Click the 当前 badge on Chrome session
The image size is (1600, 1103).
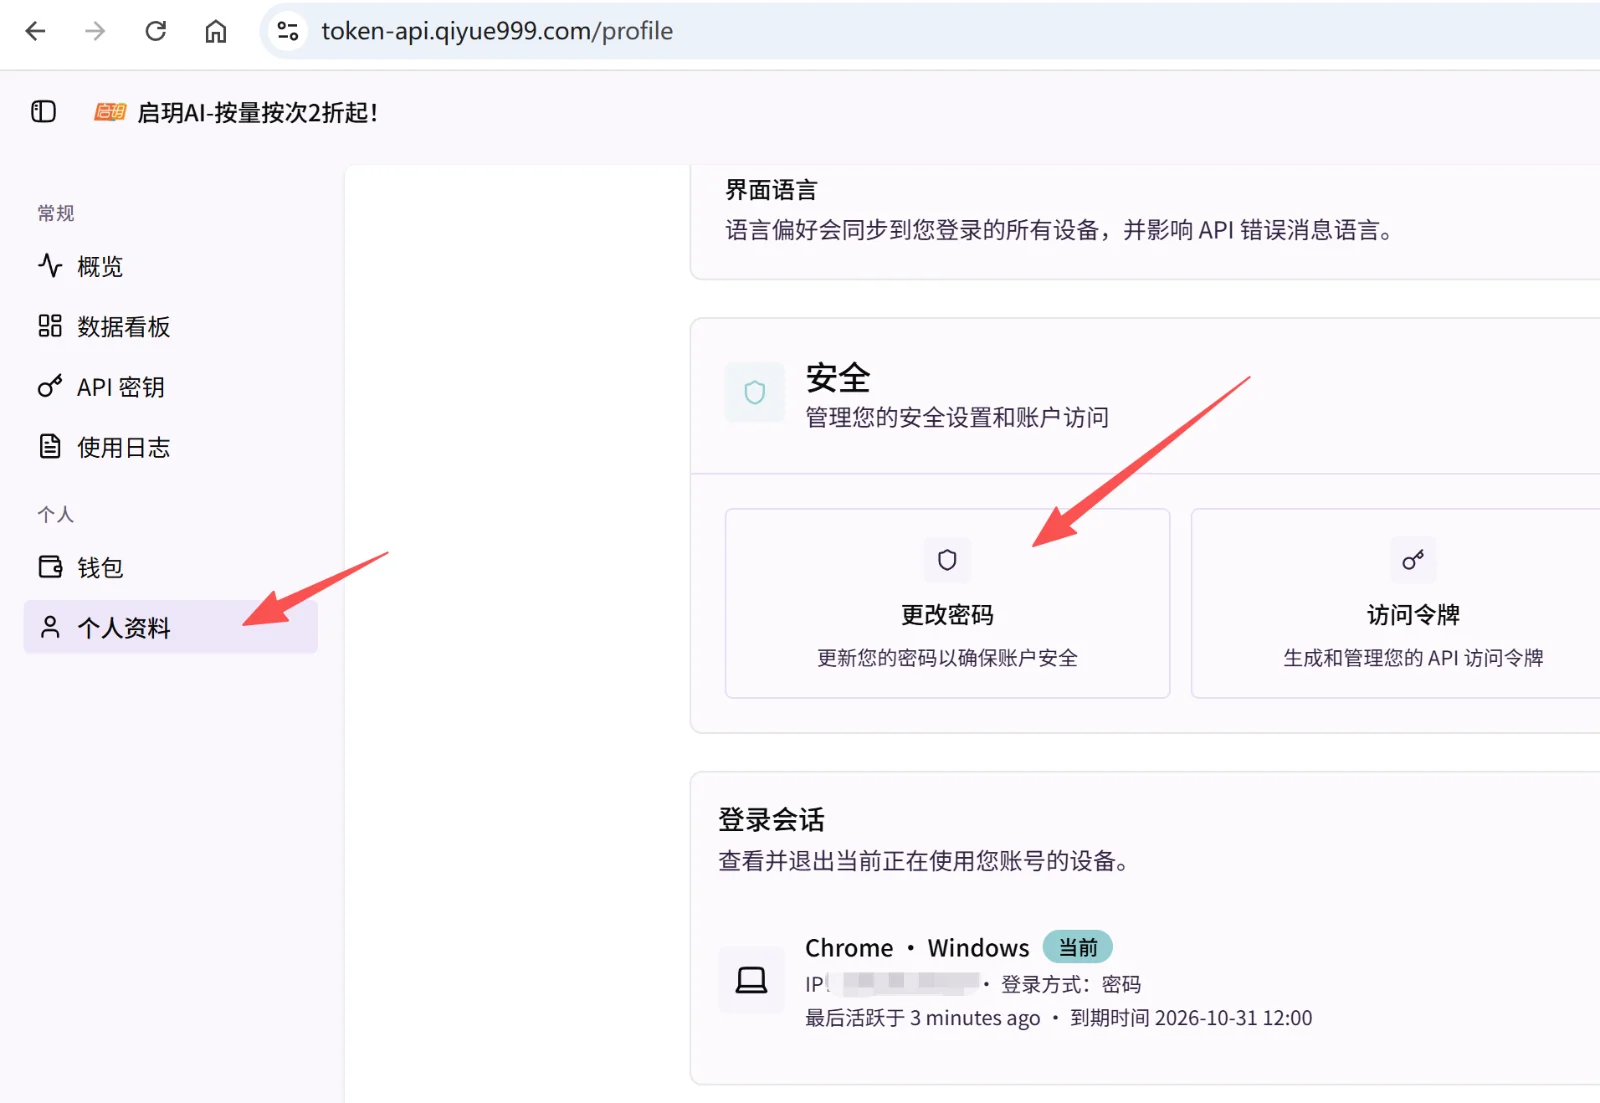point(1078,947)
